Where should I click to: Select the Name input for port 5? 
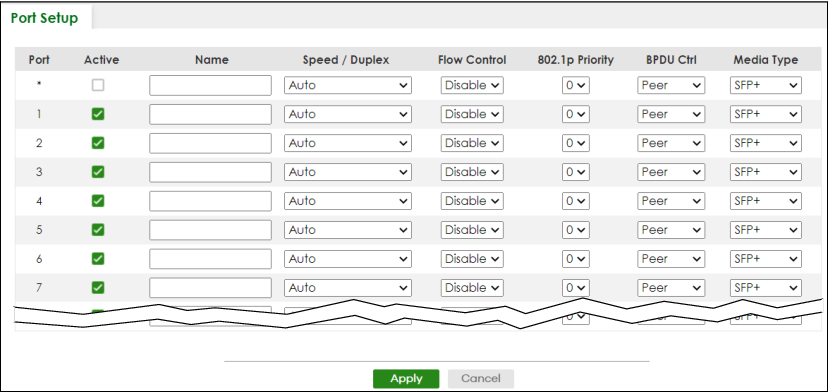pyautogui.click(x=210, y=230)
